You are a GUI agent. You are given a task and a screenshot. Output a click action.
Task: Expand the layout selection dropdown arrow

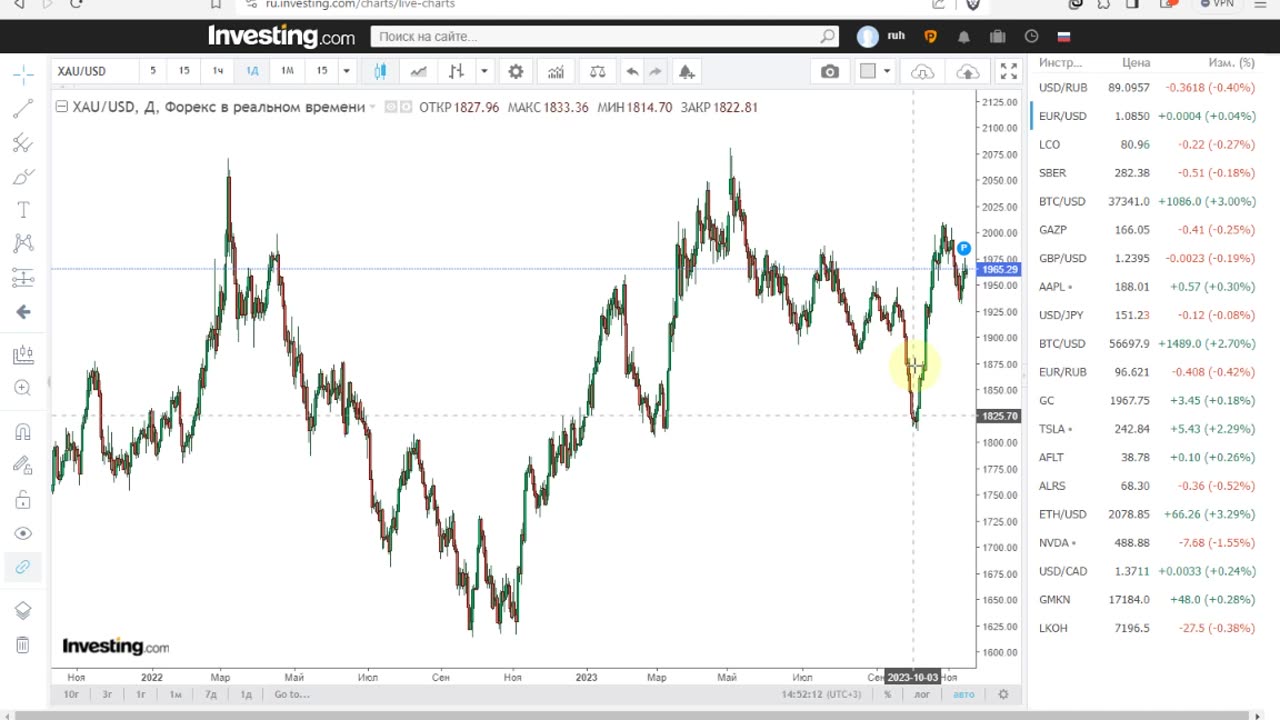[887, 71]
